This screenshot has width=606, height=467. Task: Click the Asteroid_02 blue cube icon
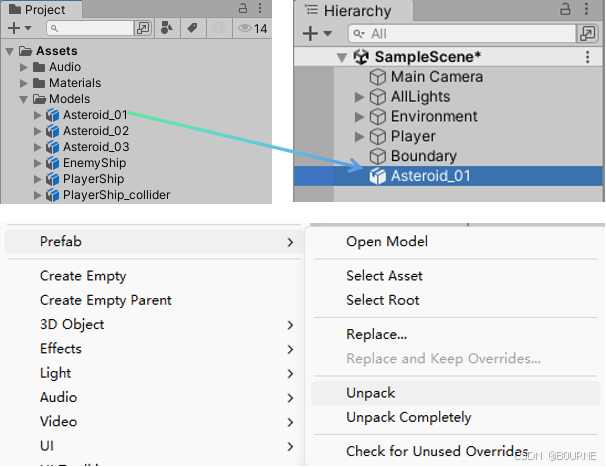point(53,131)
